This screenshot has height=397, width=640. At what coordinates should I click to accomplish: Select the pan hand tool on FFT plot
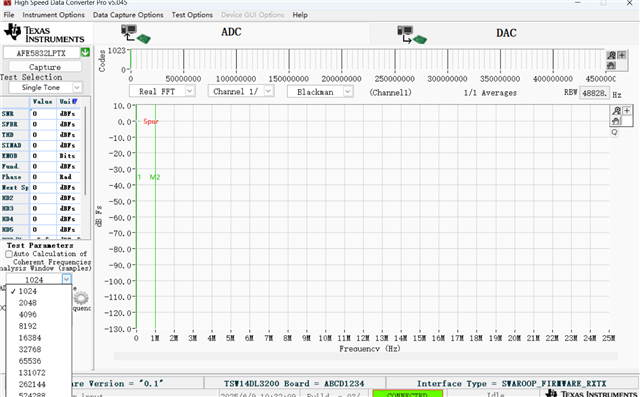(x=616, y=121)
